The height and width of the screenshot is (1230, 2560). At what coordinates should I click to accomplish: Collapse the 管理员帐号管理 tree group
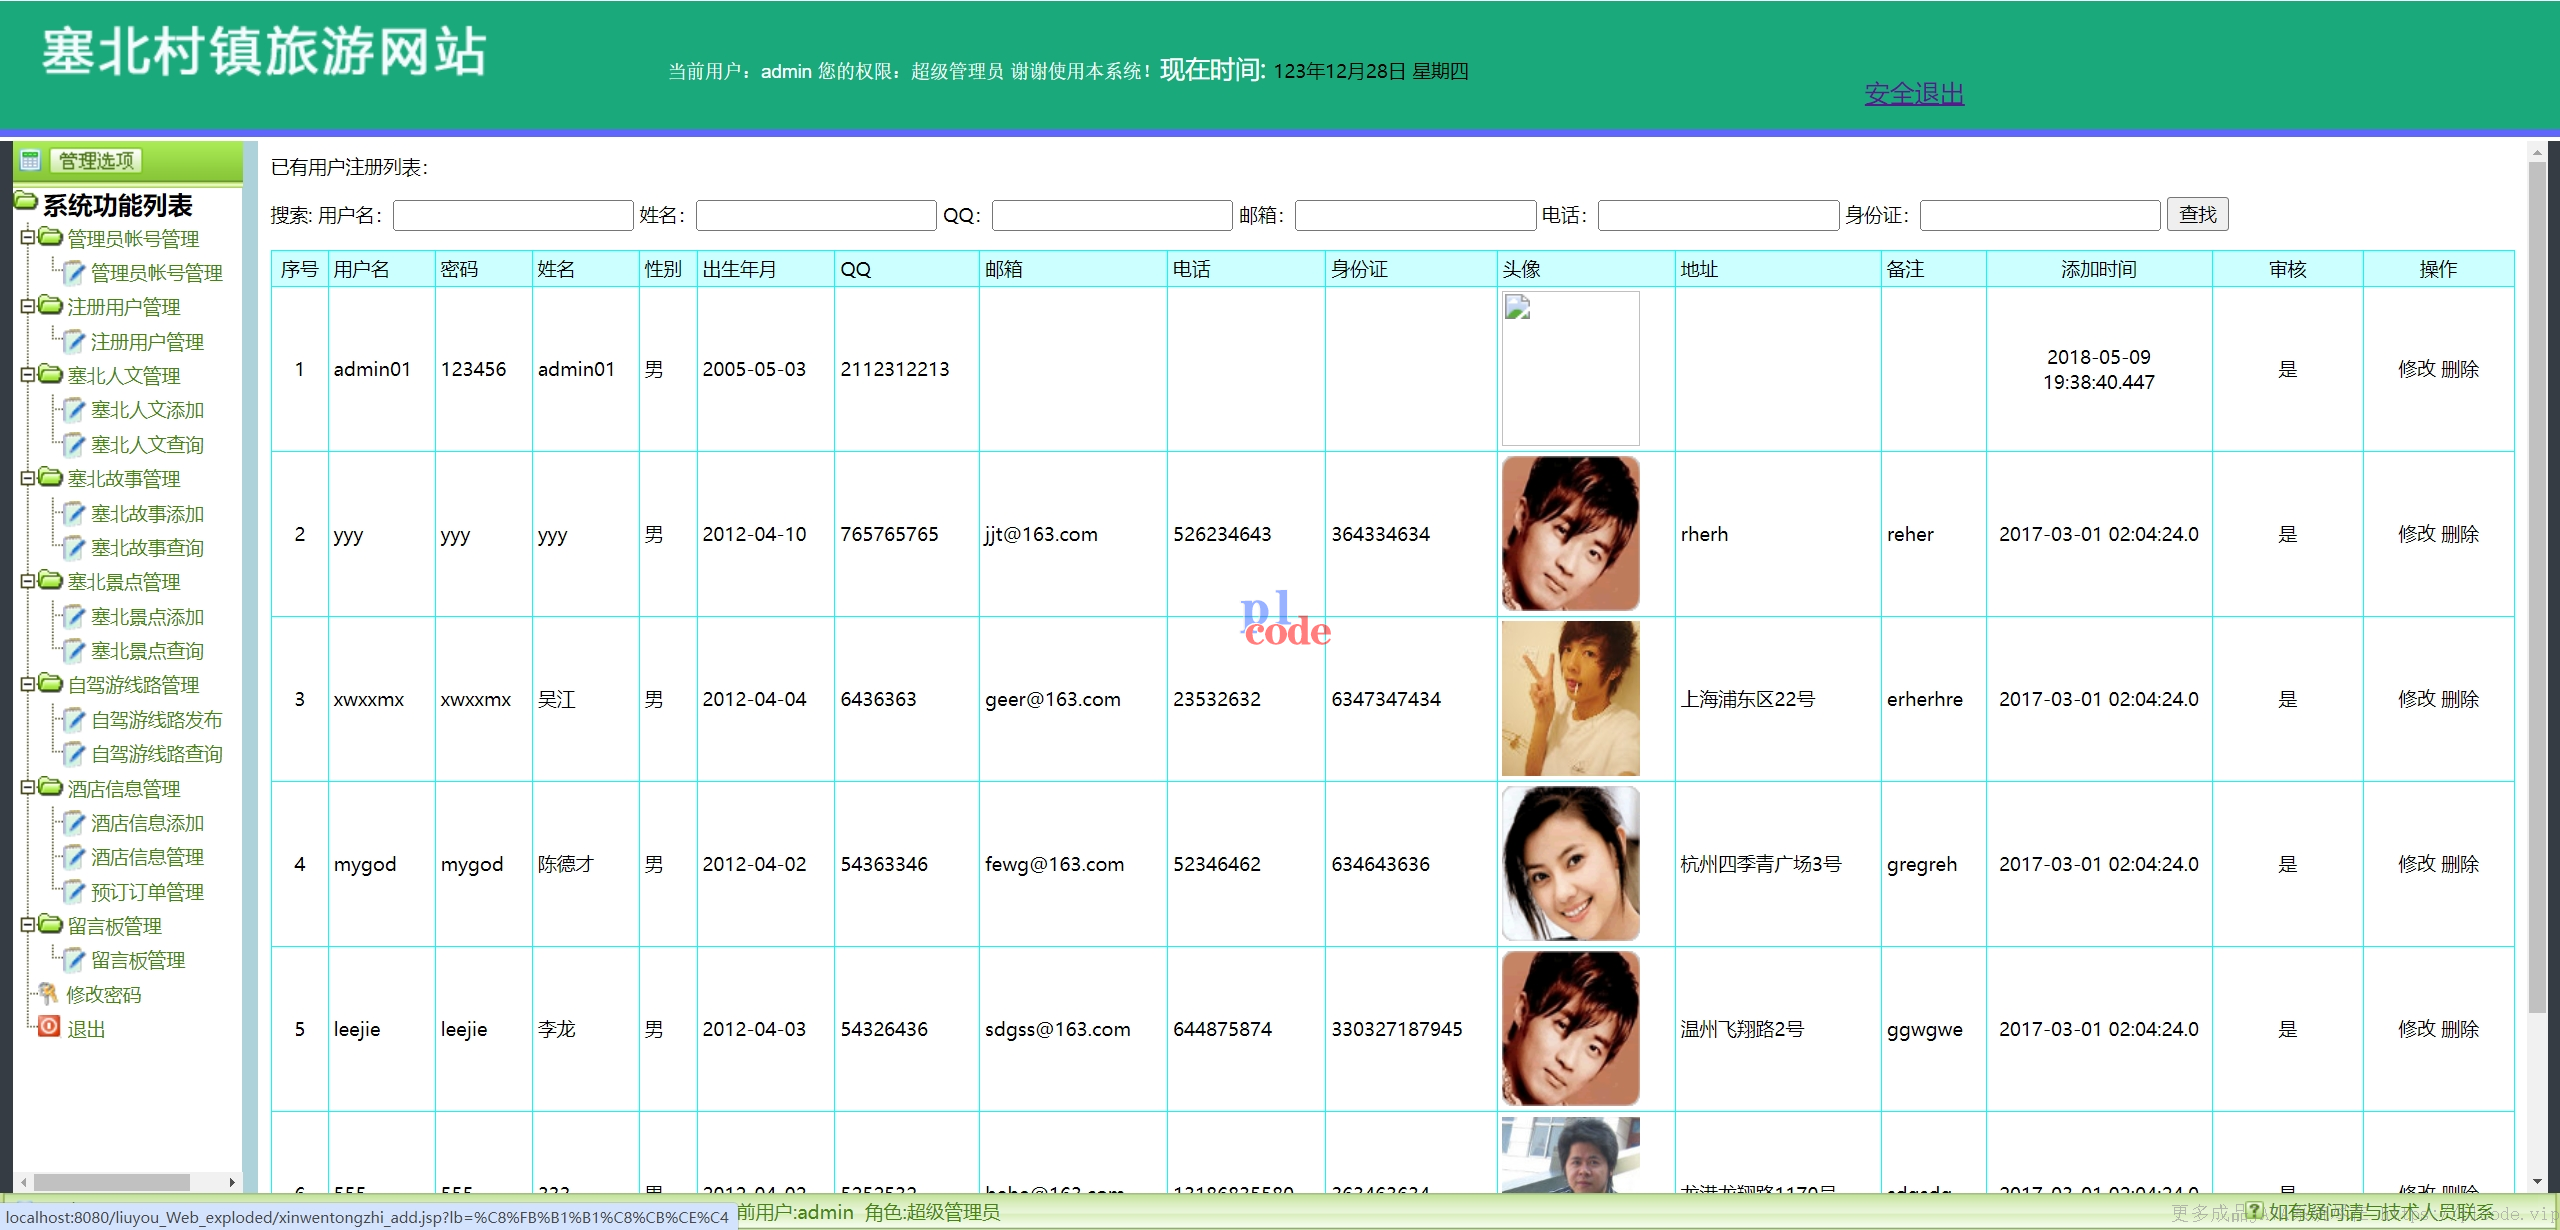[x=28, y=238]
